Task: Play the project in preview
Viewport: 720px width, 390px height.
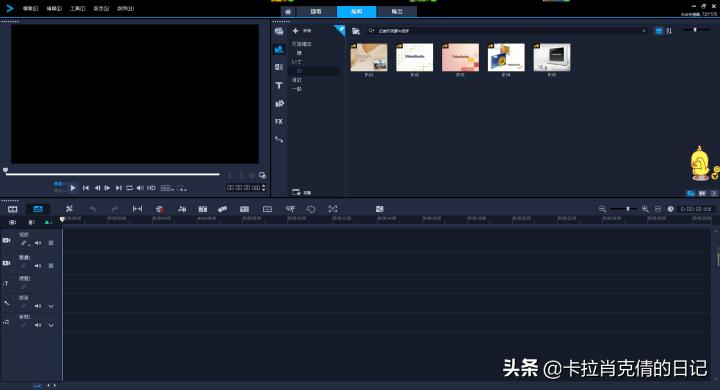Action: tap(73, 188)
